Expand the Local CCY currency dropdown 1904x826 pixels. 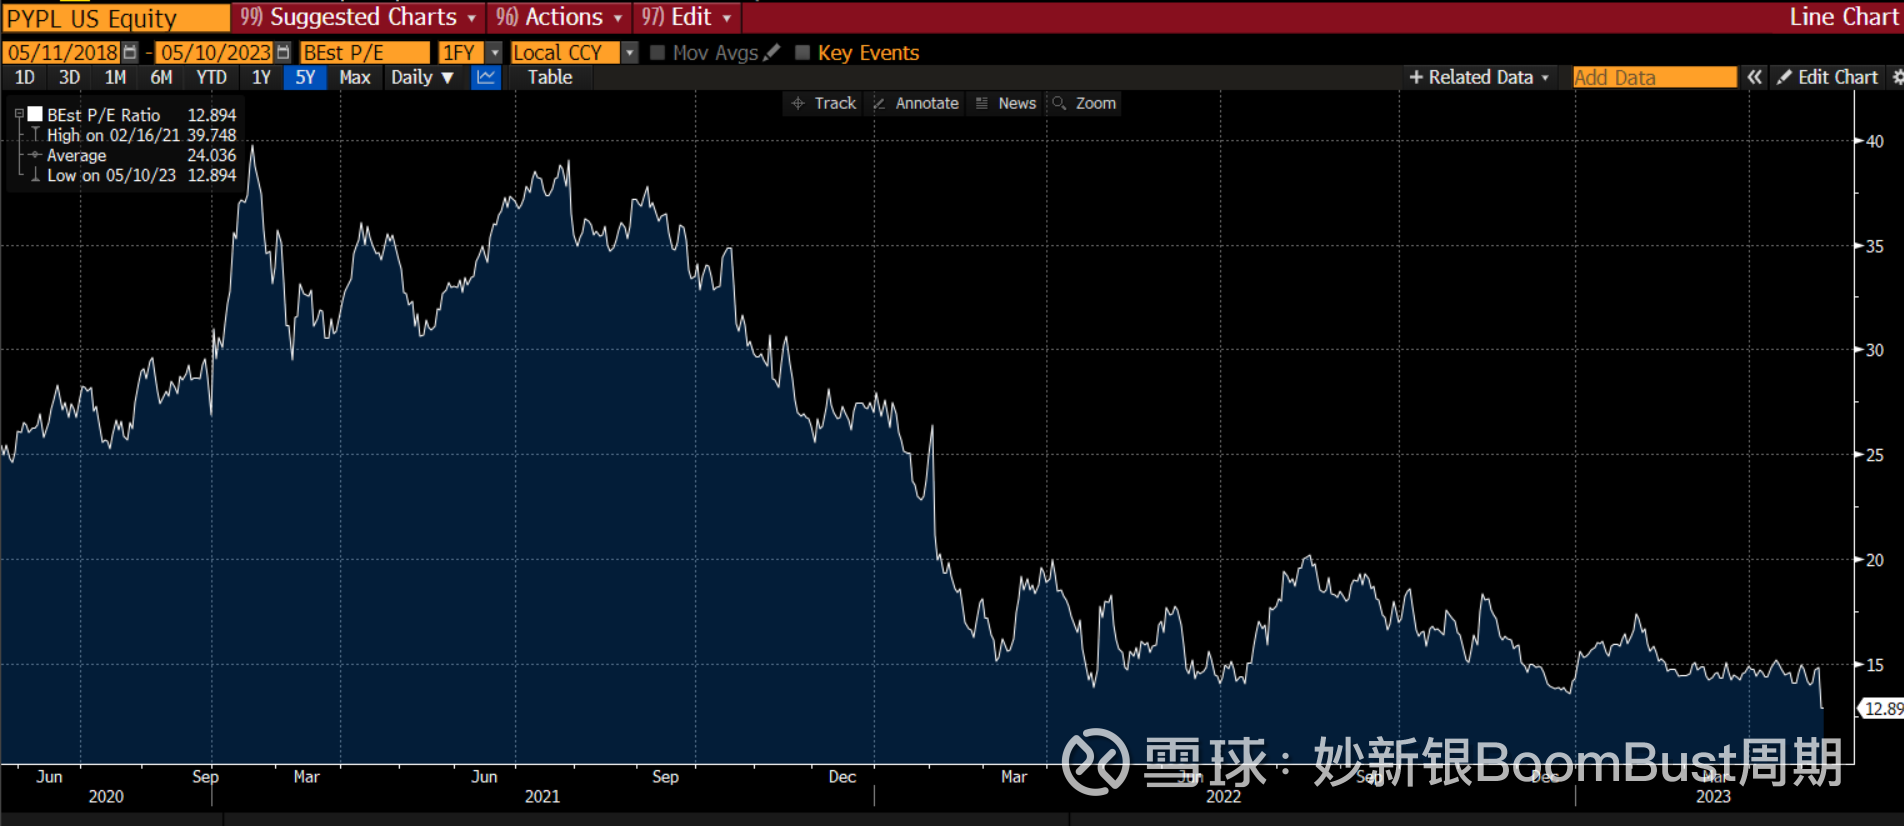click(x=629, y=52)
